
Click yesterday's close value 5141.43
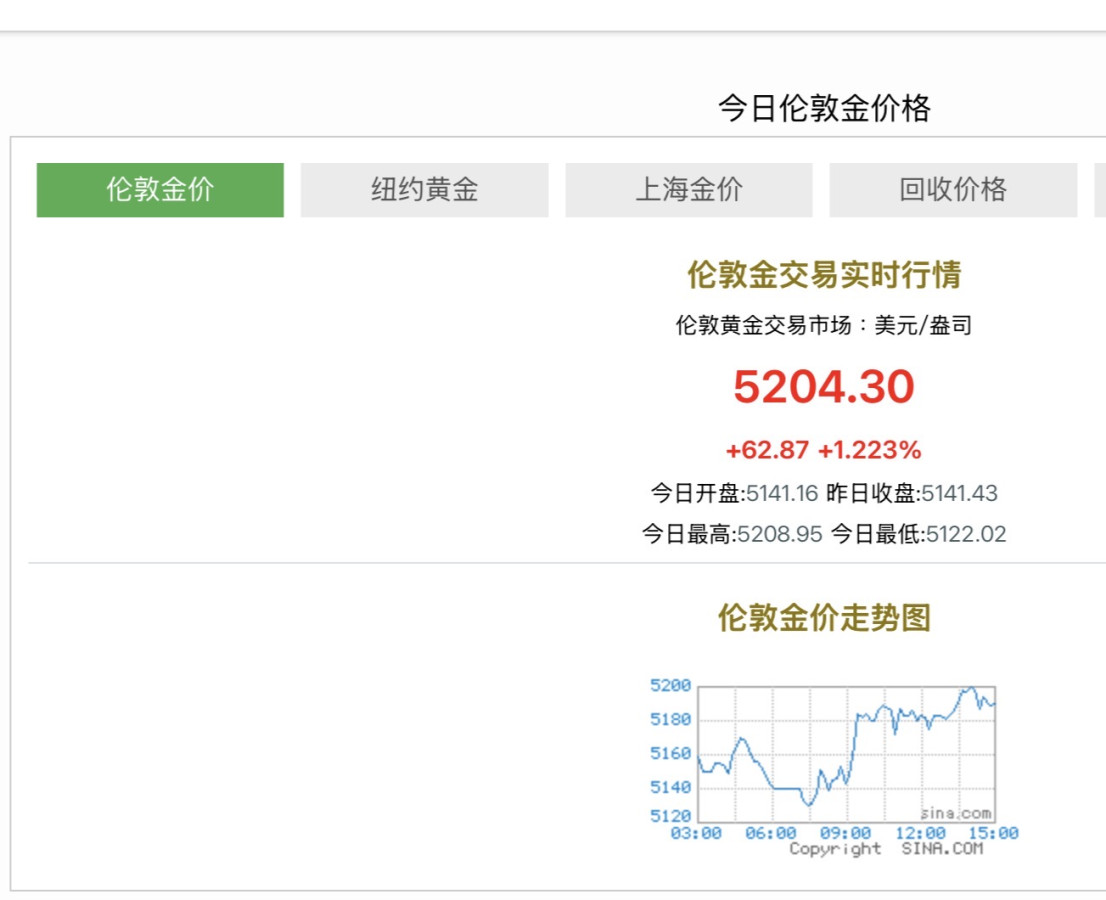pos(959,493)
